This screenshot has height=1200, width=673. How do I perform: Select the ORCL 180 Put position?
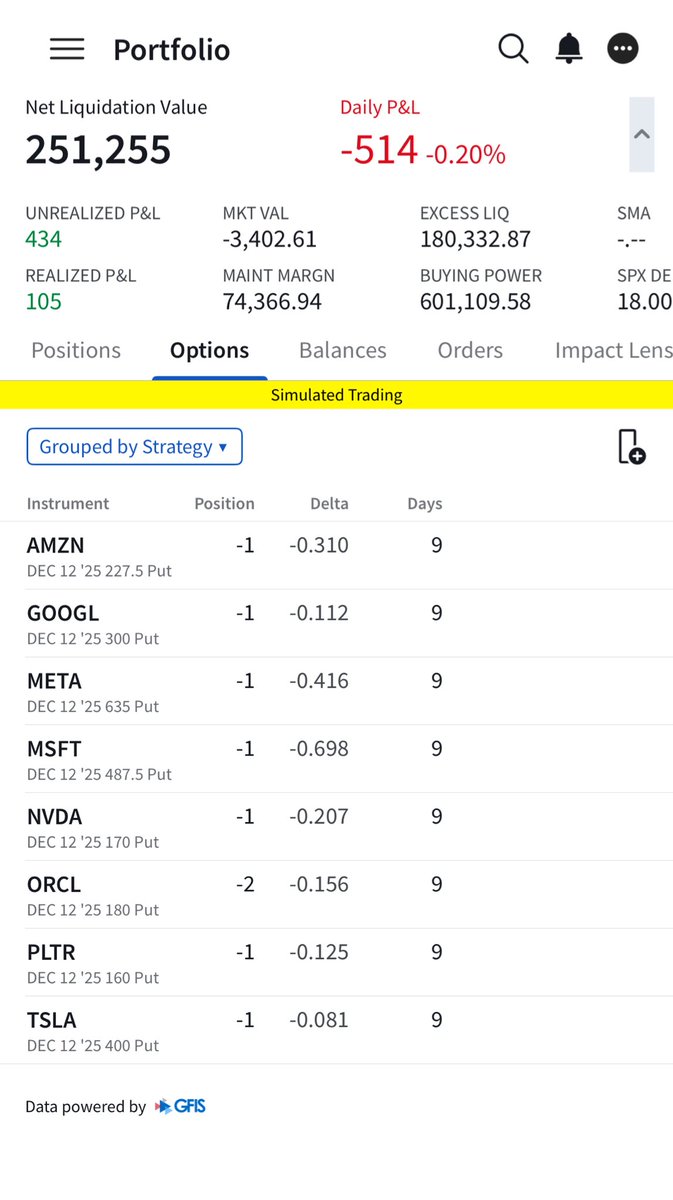point(336,895)
